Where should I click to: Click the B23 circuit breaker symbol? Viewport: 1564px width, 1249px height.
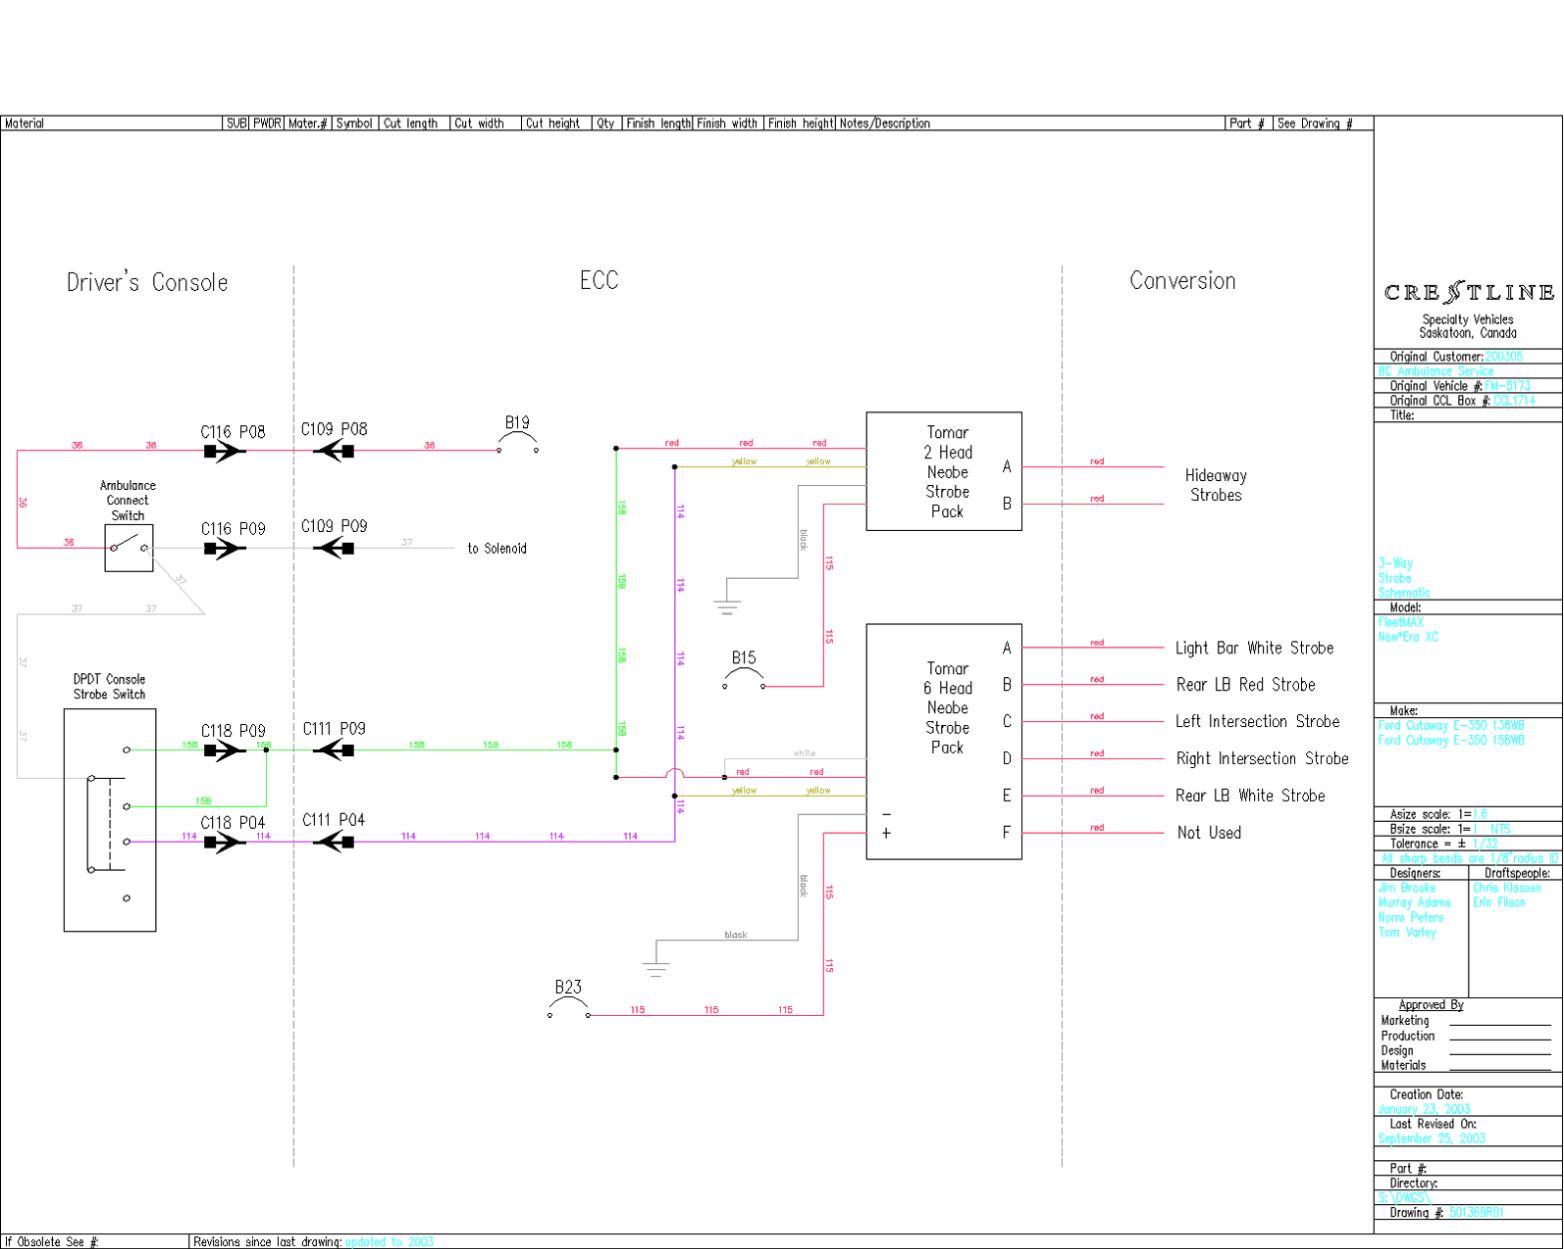(x=568, y=1010)
